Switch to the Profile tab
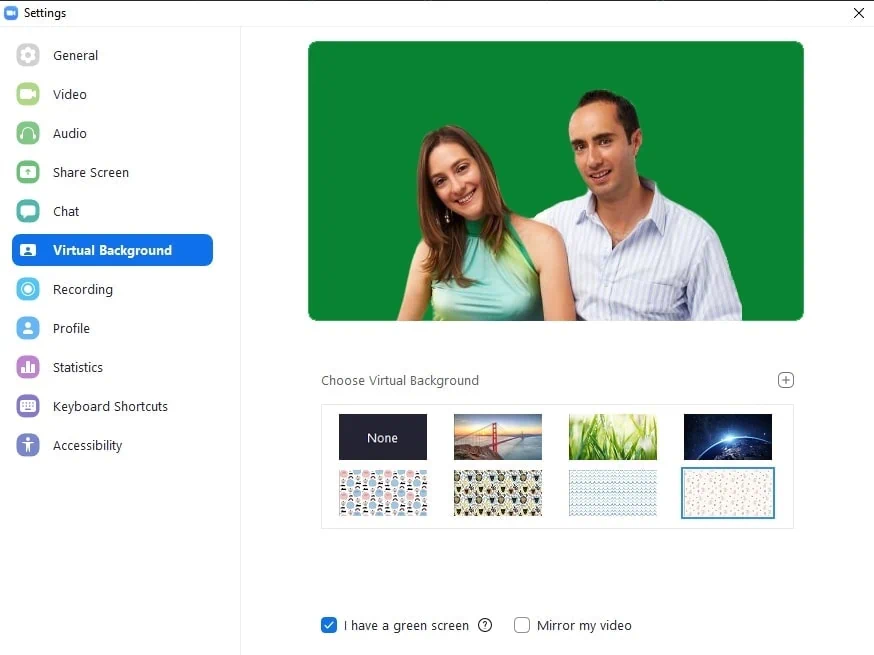The height and width of the screenshot is (655, 874). (71, 329)
